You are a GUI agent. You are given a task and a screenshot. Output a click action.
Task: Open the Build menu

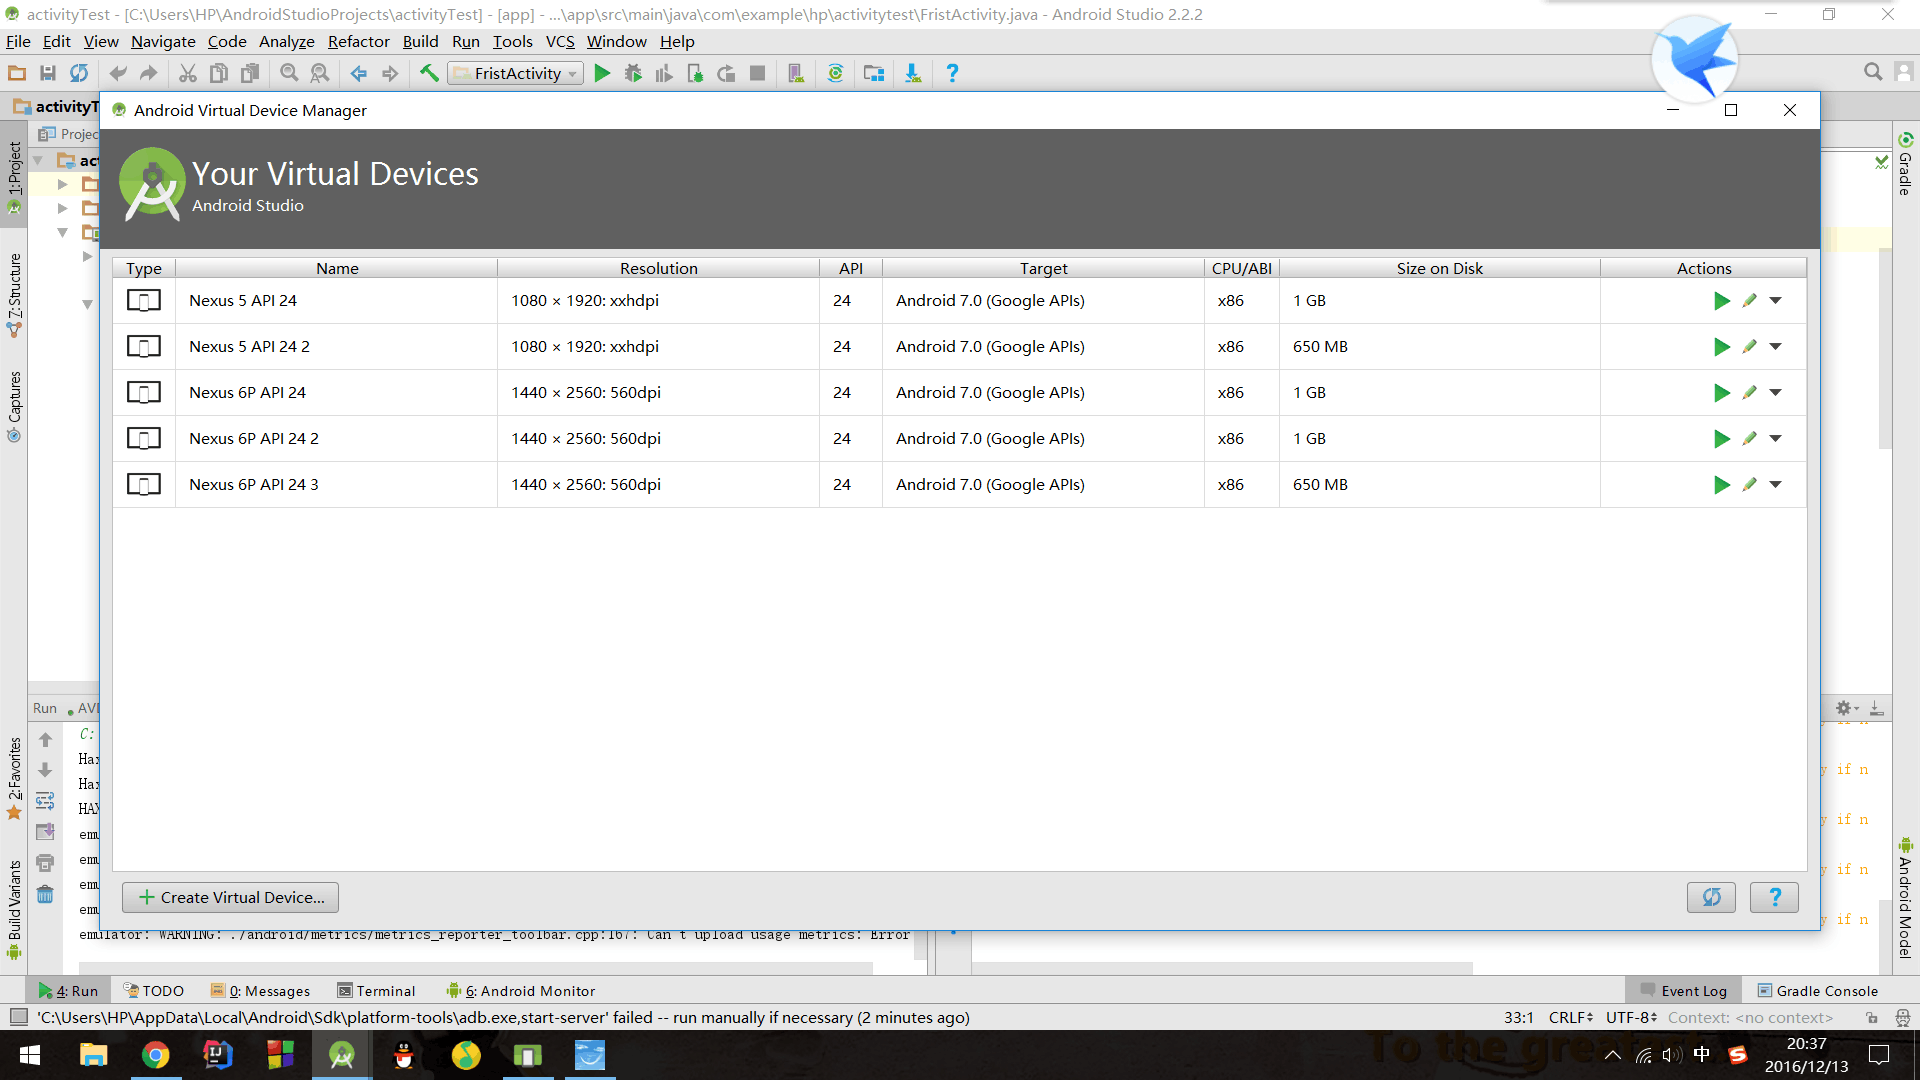tap(420, 41)
